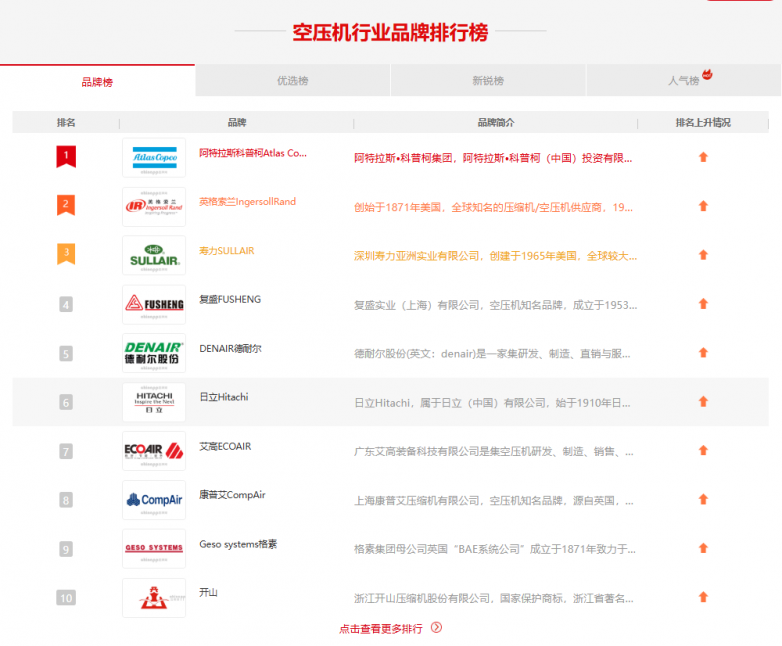
Task: Click 点击查看更多排行 link
Action: pos(381,629)
